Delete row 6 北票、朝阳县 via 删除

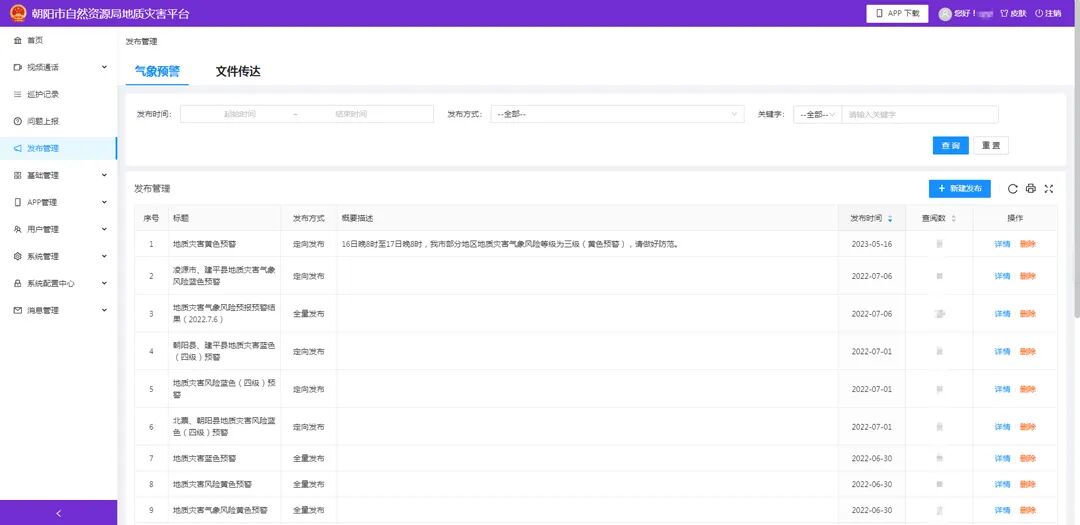point(1027,427)
